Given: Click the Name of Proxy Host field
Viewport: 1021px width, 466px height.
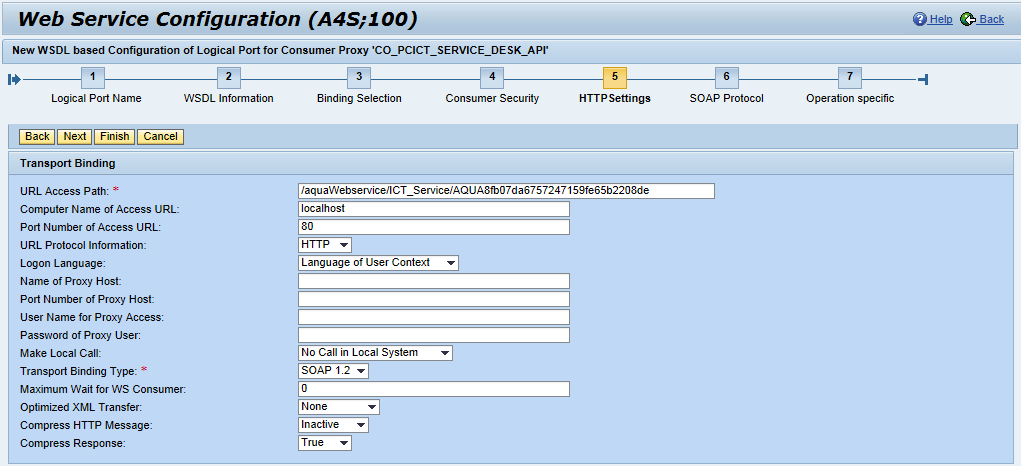Looking at the screenshot, I should click(433, 281).
